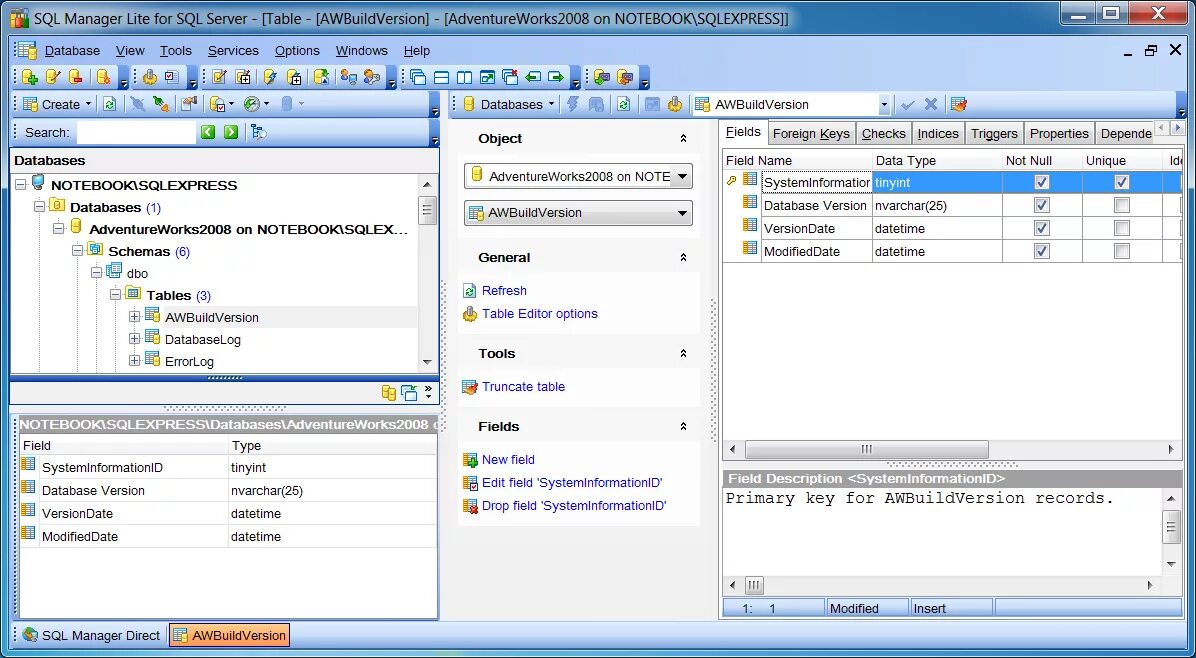Click the green execute search arrow icon
This screenshot has width=1196, height=658.
(x=231, y=132)
